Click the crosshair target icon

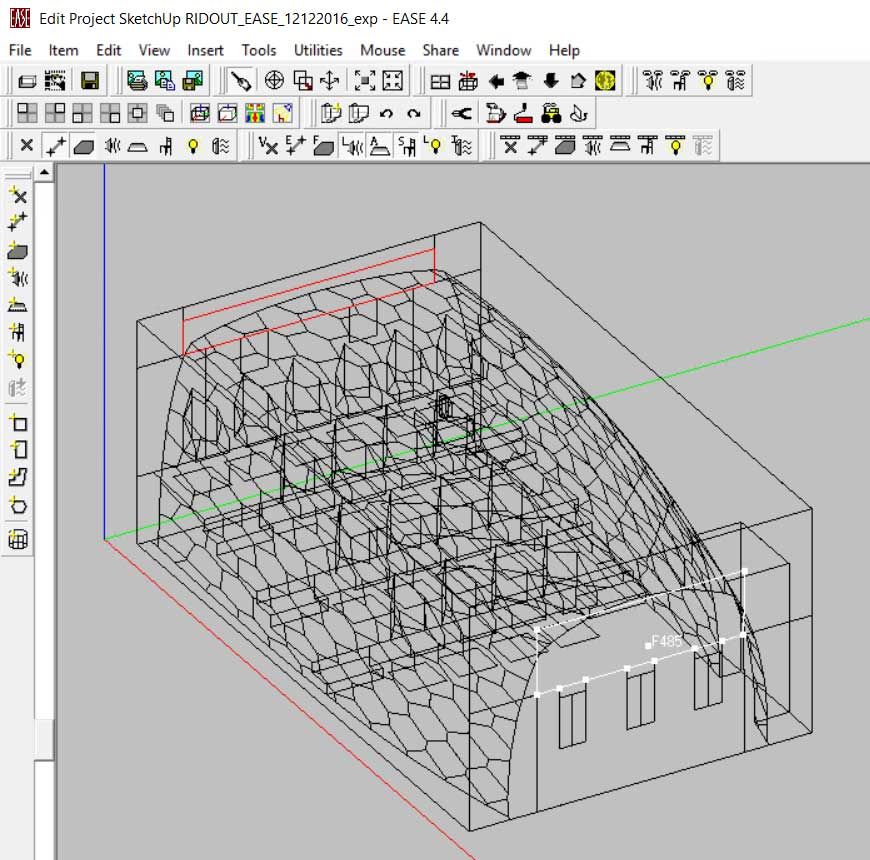tap(274, 81)
